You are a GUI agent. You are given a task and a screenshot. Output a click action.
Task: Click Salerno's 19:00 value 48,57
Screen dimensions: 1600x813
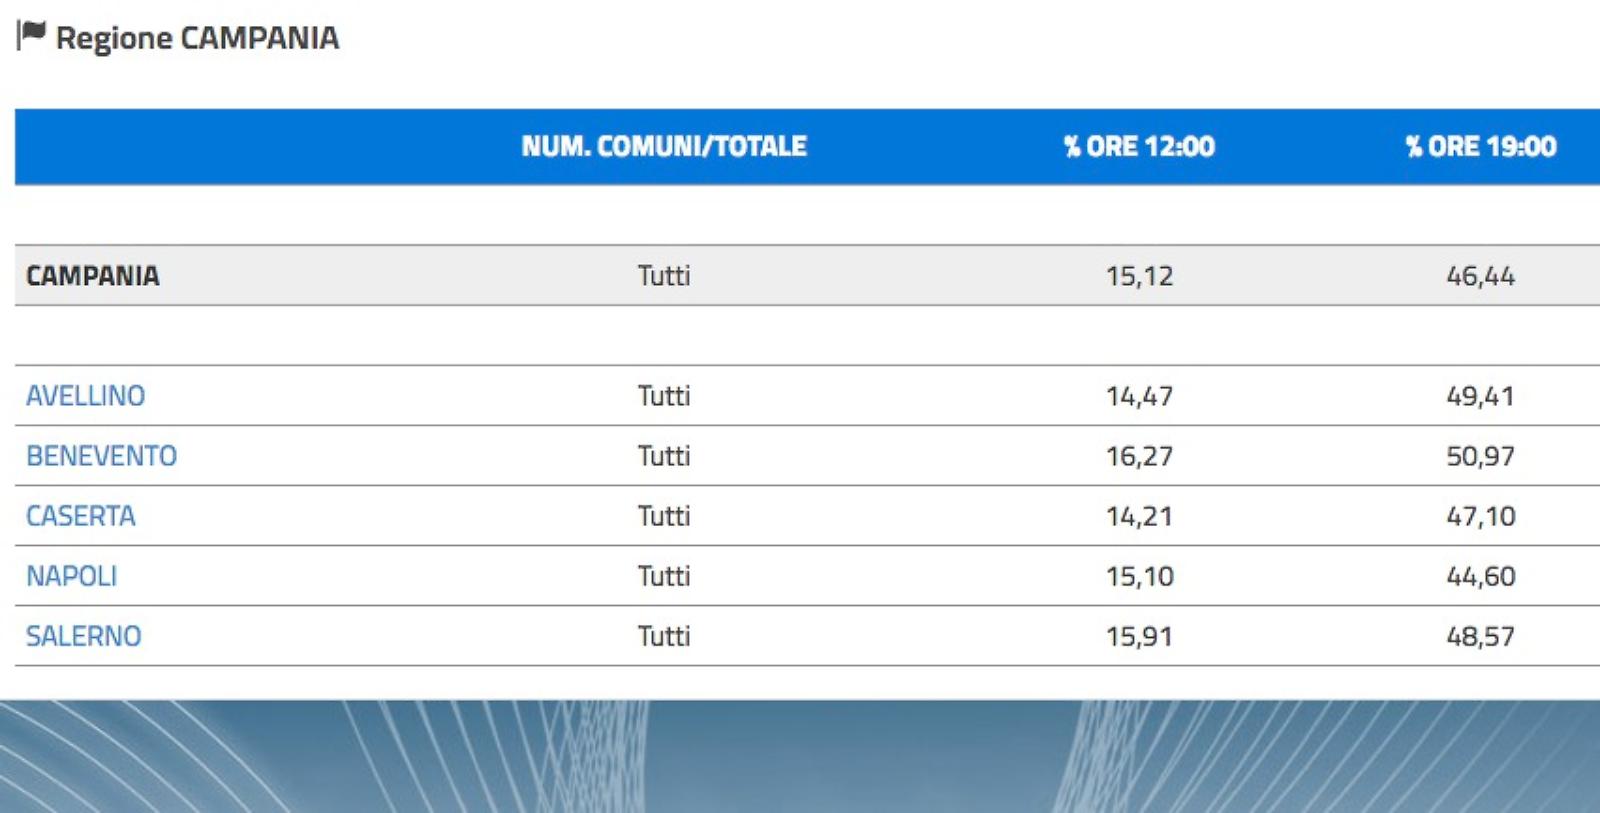(1481, 636)
